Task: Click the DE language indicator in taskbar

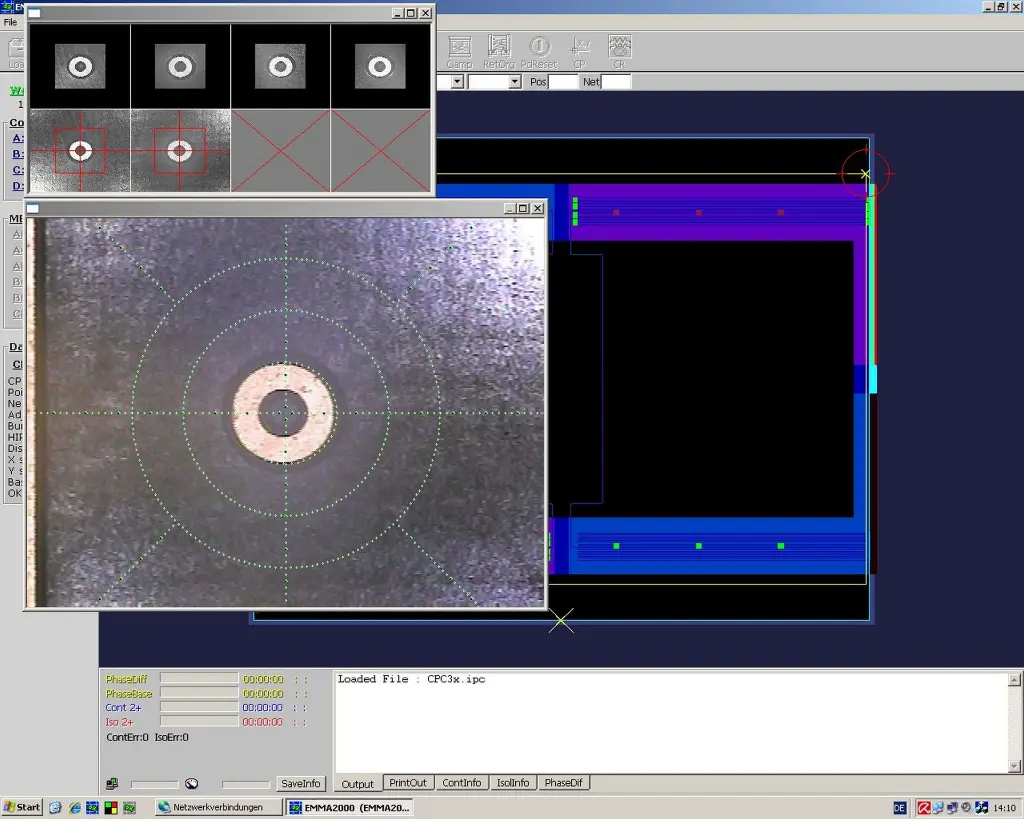Action: 898,807
